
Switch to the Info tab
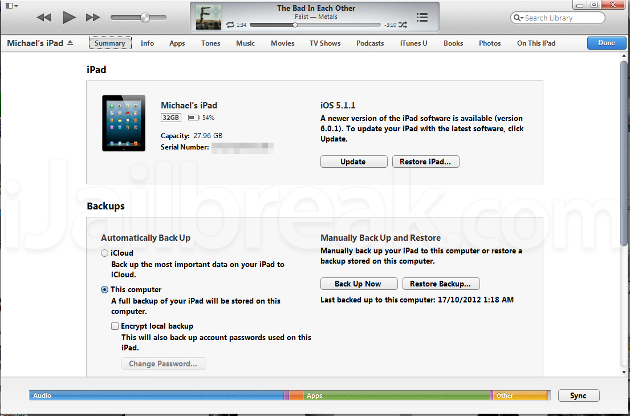tap(147, 43)
